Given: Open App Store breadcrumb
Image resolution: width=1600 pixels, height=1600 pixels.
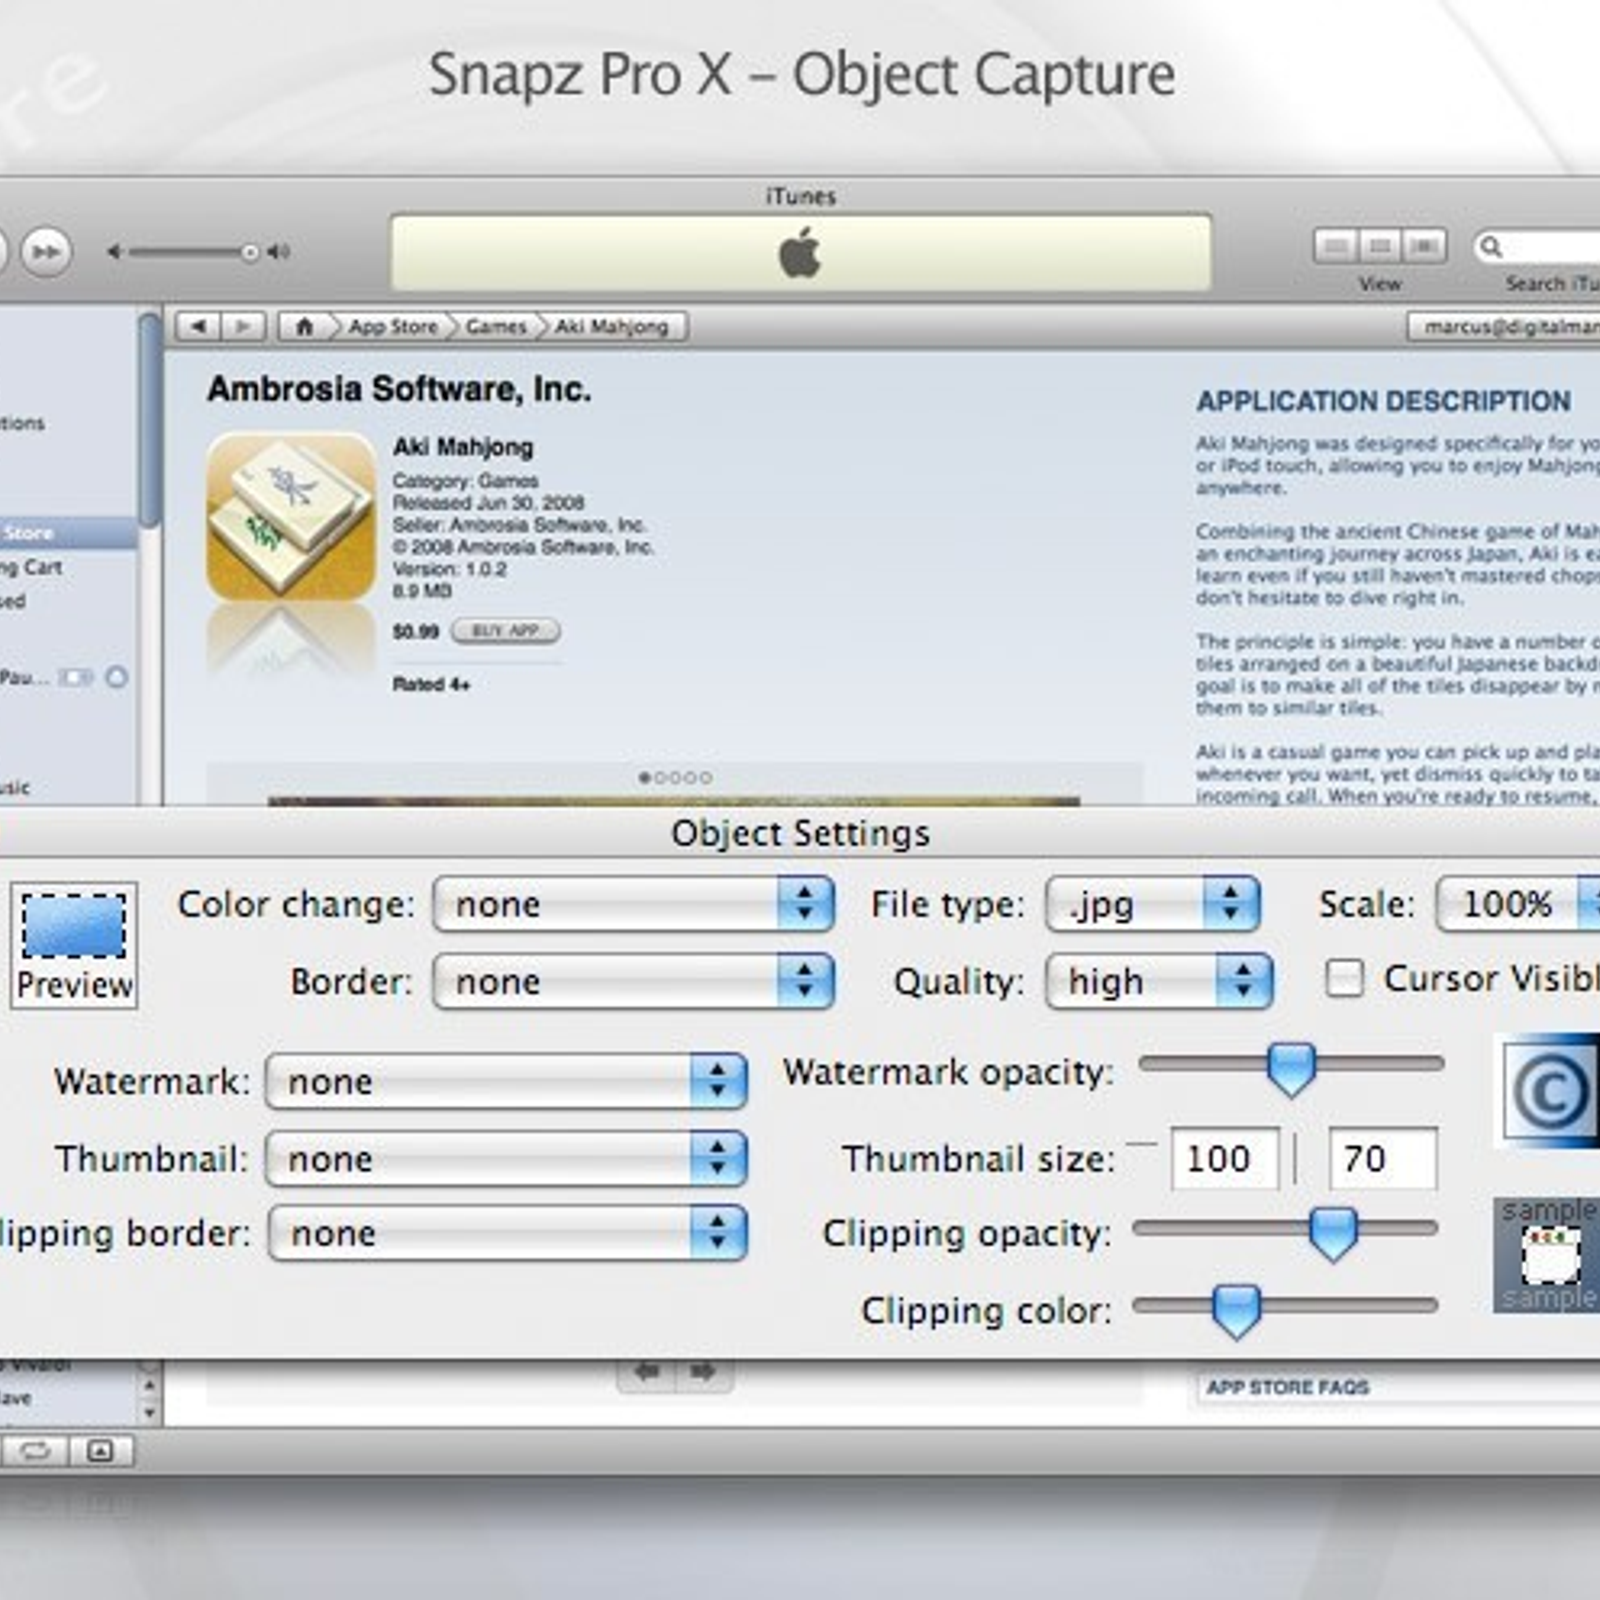Looking at the screenshot, I should (393, 326).
